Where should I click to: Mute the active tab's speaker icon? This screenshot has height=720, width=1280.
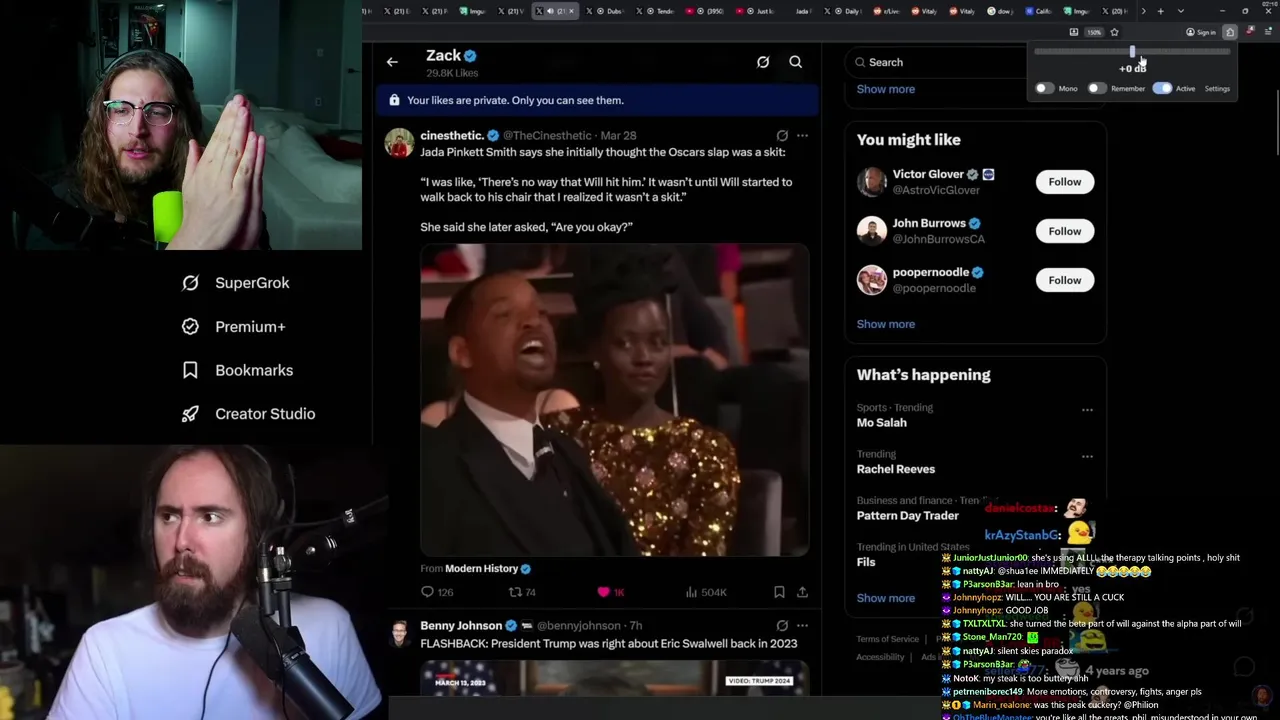pos(550,11)
